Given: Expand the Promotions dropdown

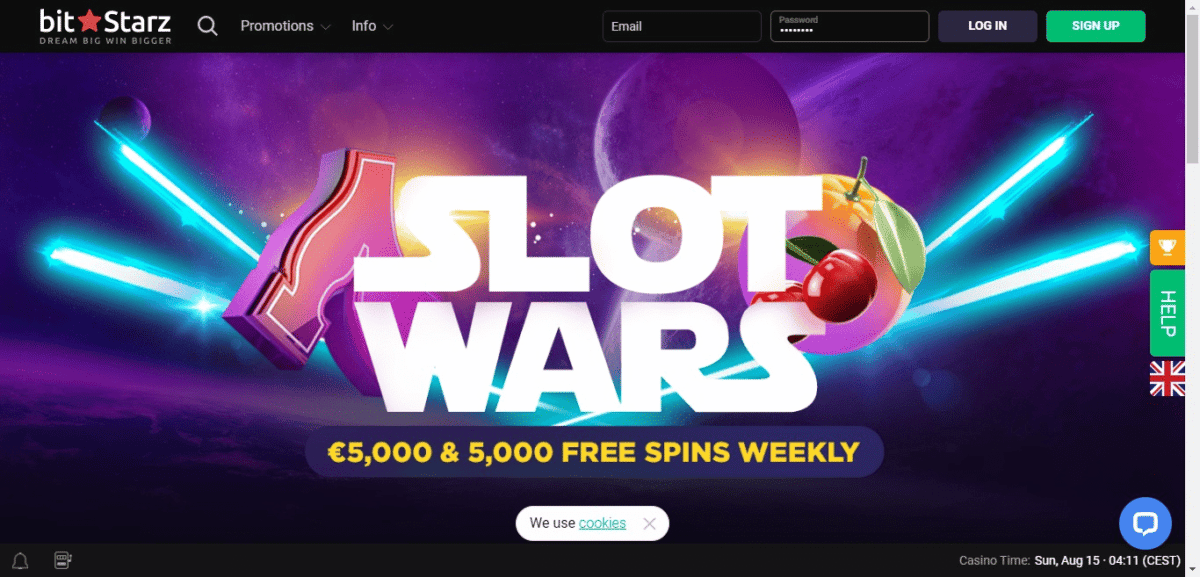Looking at the screenshot, I should pyautogui.click(x=285, y=26).
